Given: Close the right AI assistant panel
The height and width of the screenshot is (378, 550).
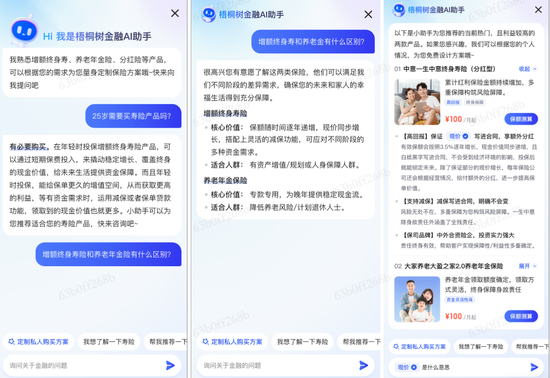Looking at the screenshot, I should 538,9.
